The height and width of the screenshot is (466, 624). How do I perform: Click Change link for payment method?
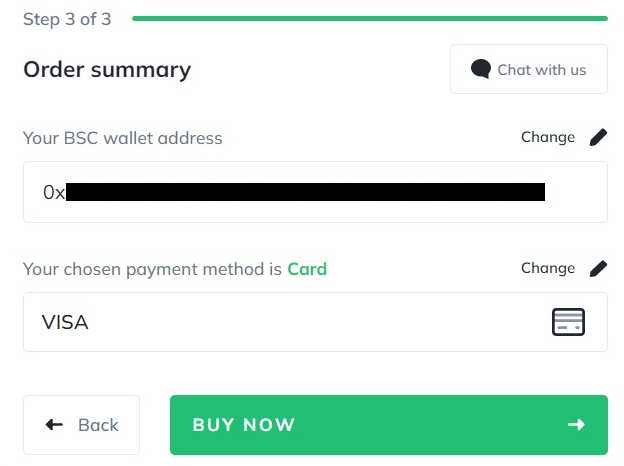pos(548,268)
